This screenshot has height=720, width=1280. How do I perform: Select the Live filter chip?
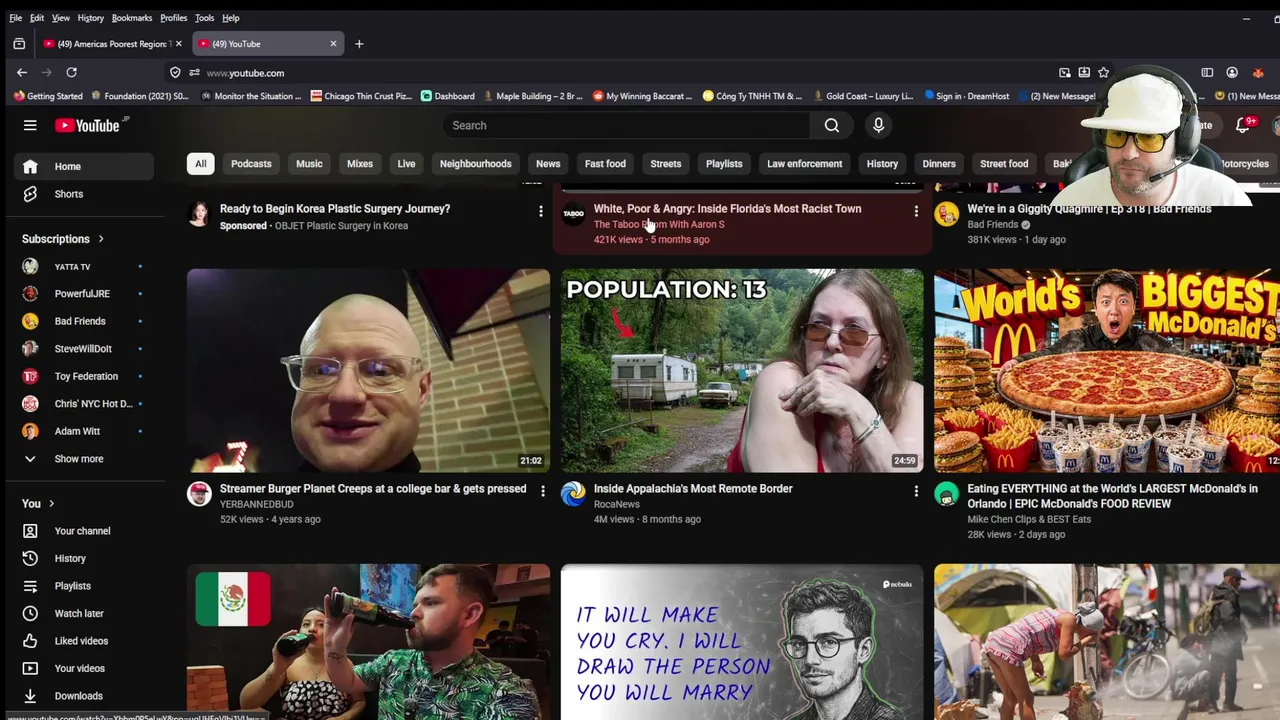406,164
